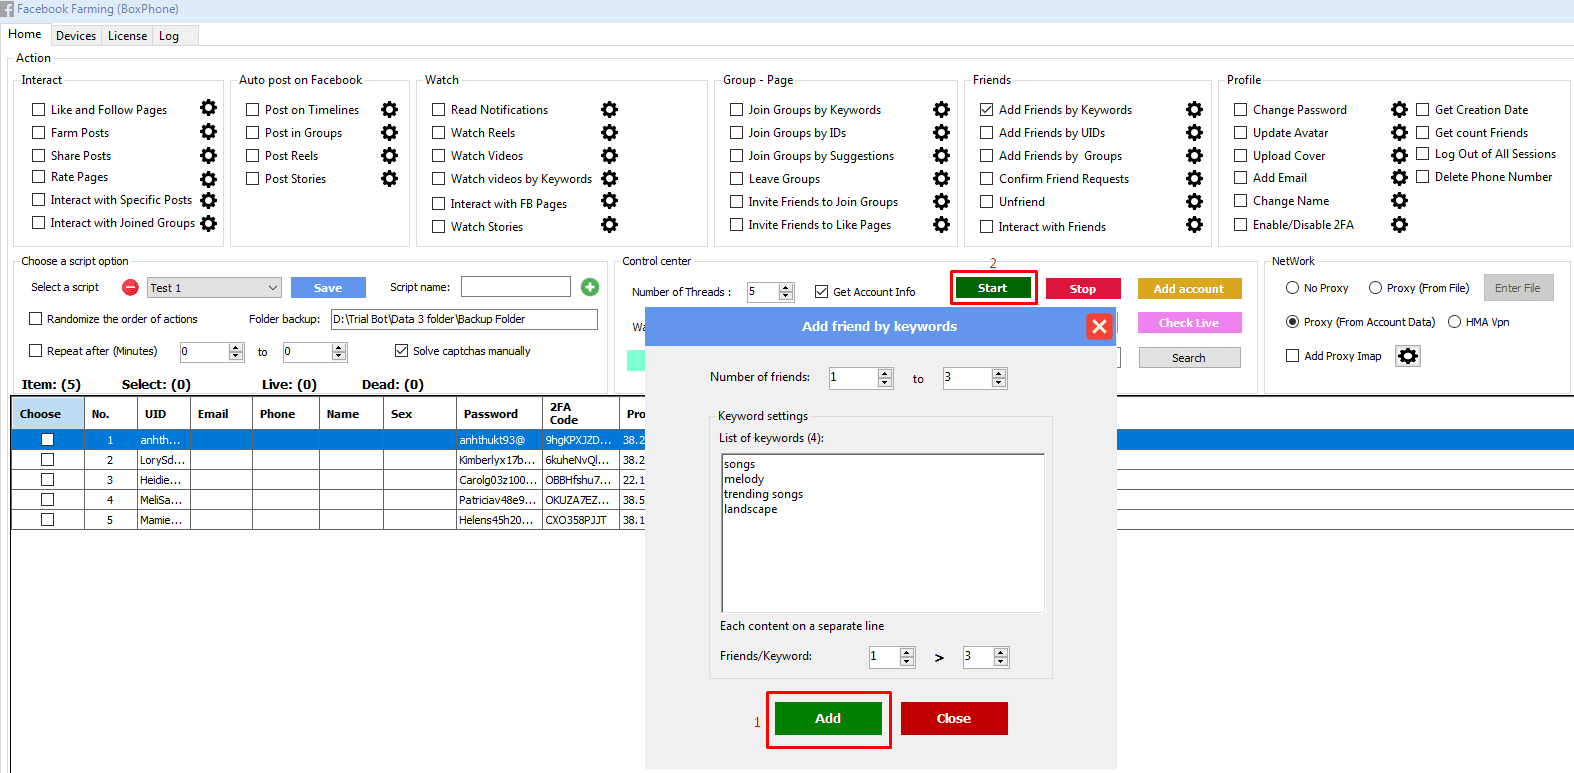
Task: Enable Randomize the order of actions
Action: 36,319
